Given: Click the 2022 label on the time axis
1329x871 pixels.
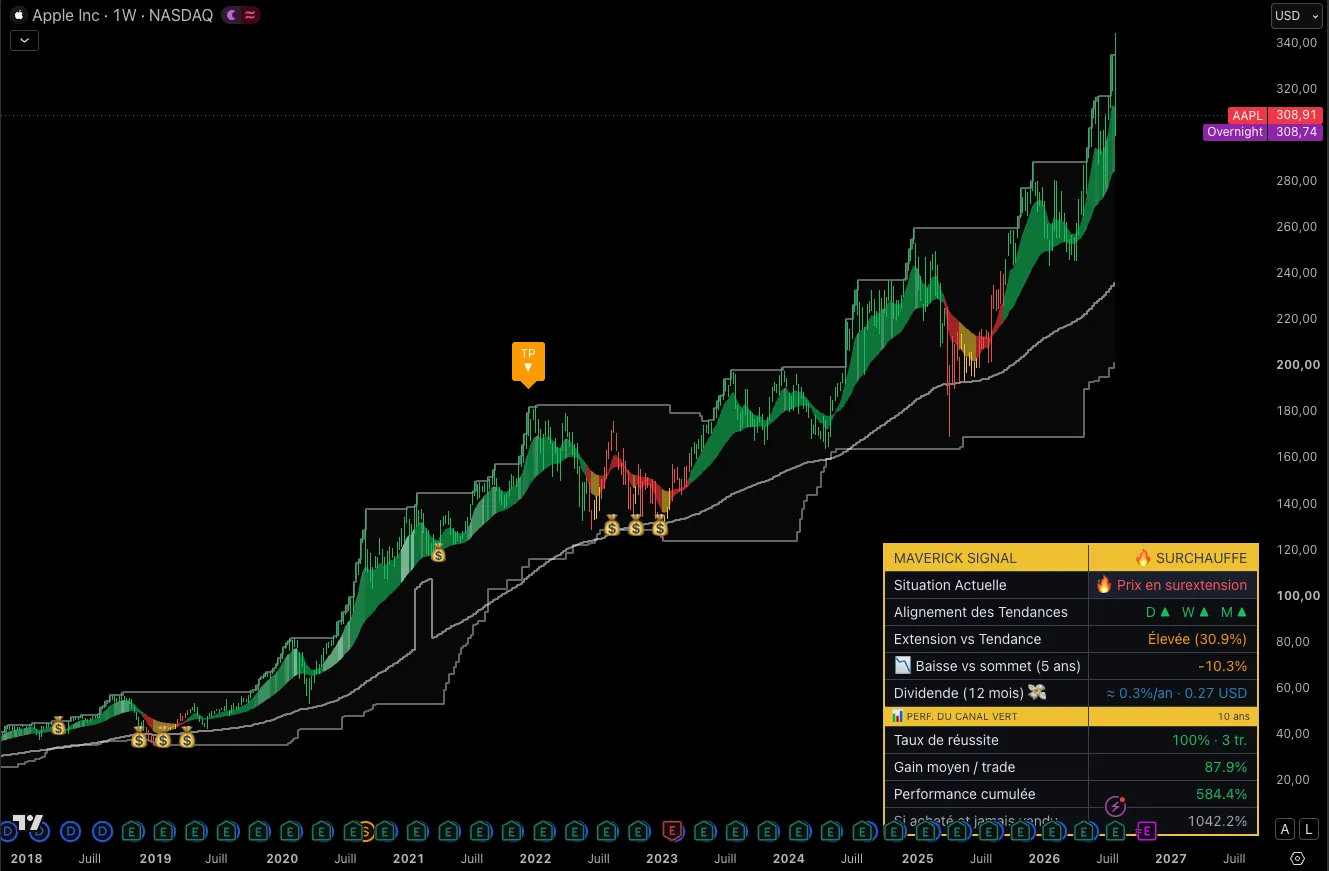Looking at the screenshot, I should (535, 858).
